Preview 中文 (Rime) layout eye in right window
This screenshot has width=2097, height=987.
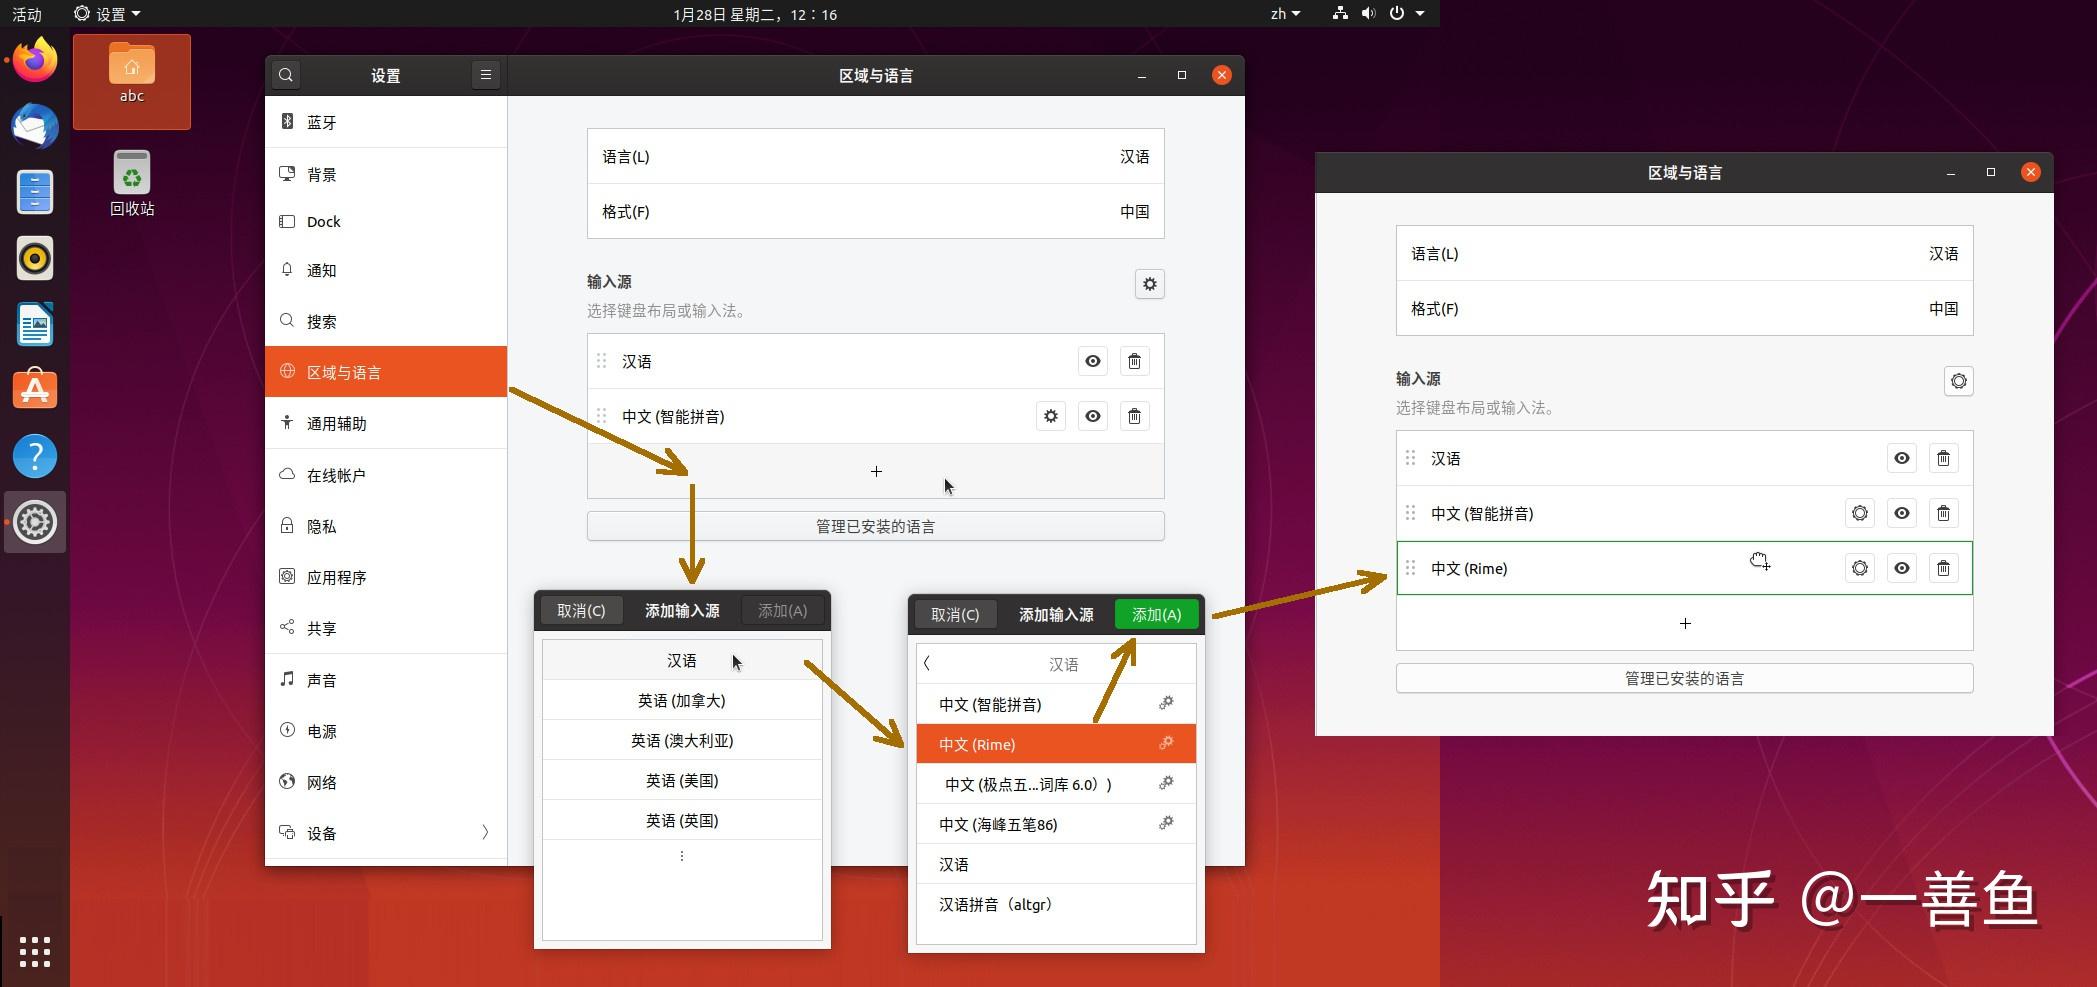[x=1902, y=568]
